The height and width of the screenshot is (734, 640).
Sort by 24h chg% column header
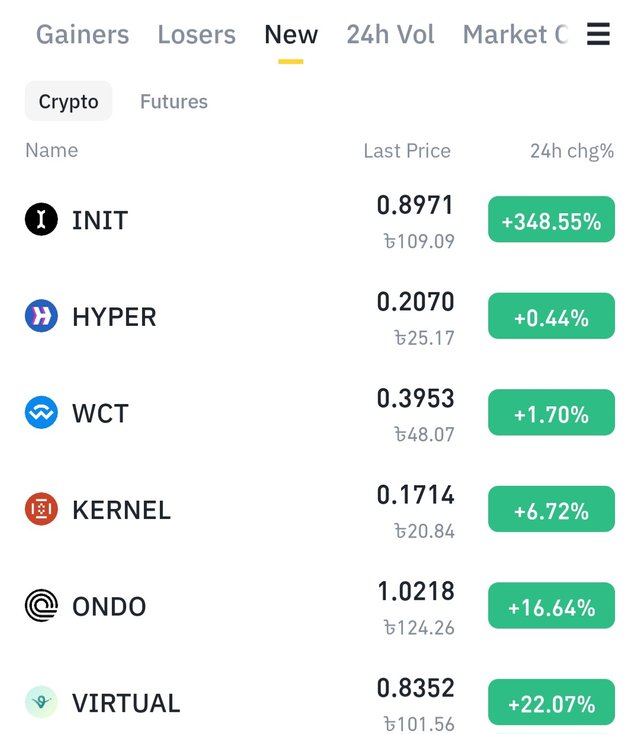coord(572,151)
